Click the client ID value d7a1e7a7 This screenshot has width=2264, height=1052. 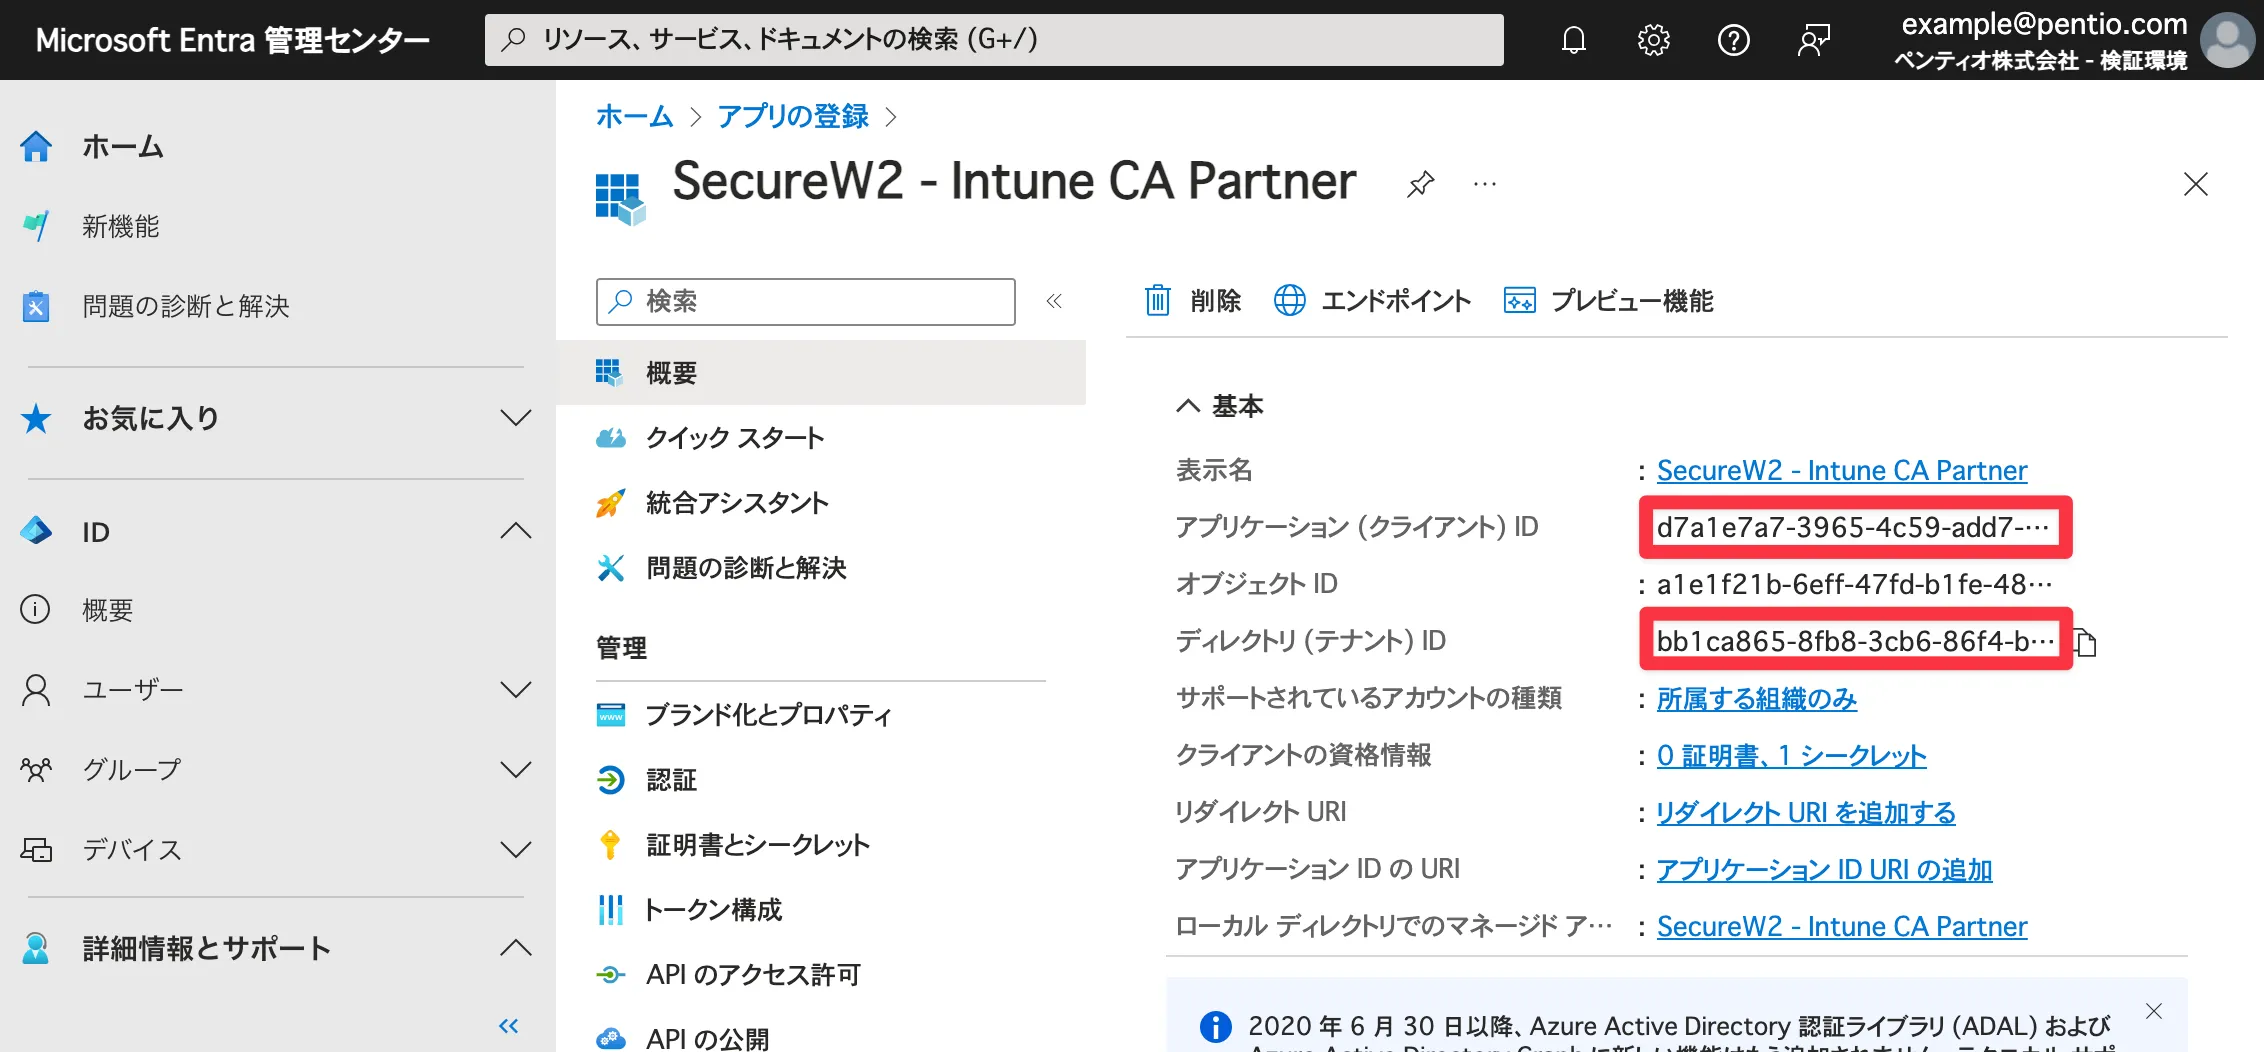point(1853,527)
